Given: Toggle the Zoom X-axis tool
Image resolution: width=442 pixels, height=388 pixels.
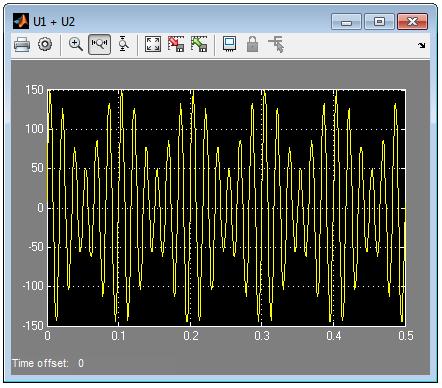Looking at the screenshot, I should tap(100, 44).
